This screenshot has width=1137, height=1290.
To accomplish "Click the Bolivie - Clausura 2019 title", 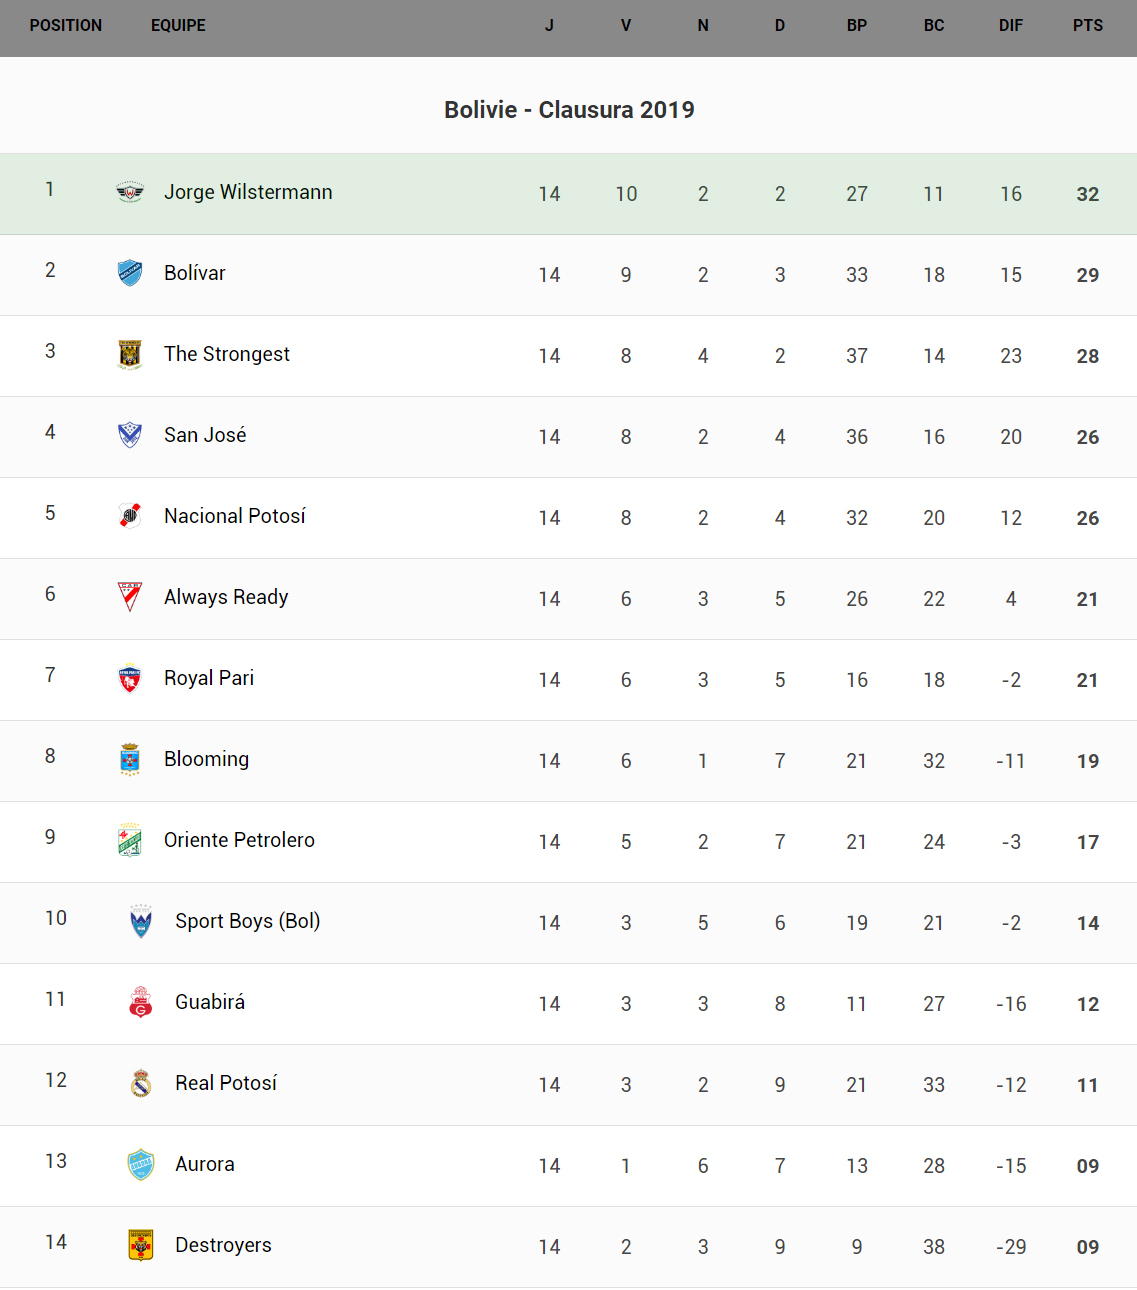I will tap(569, 110).
